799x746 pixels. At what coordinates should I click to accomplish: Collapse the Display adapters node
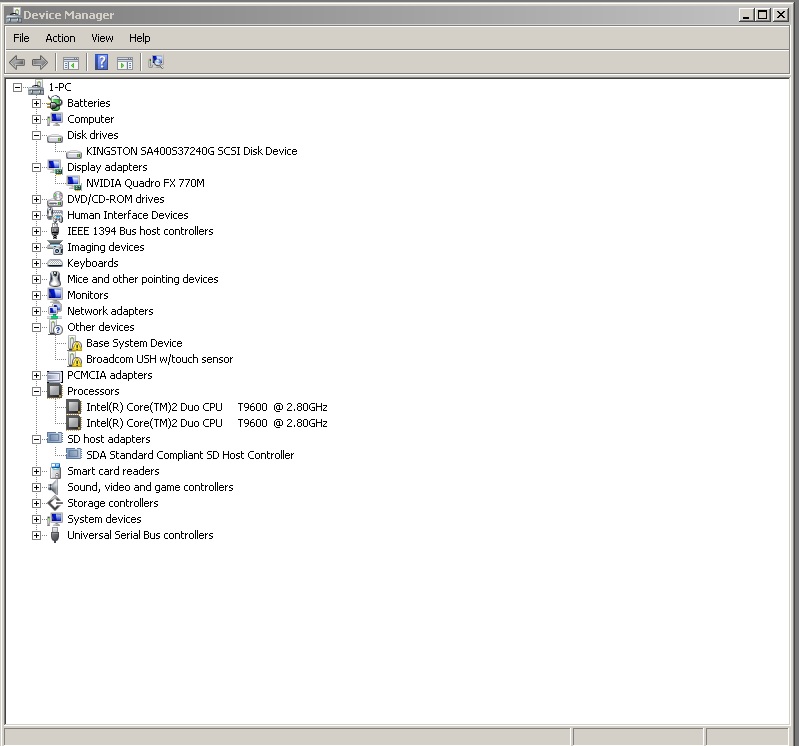click(36, 167)
